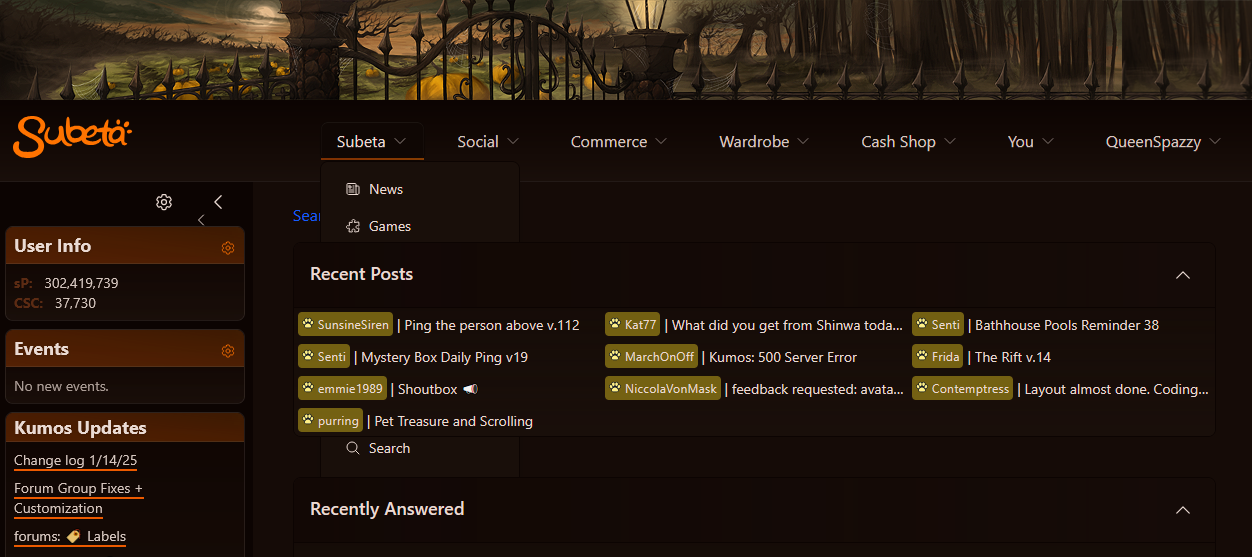Screen dimensions: 1252x557
Task: Open the Social menu
Action: click(488, 142)
